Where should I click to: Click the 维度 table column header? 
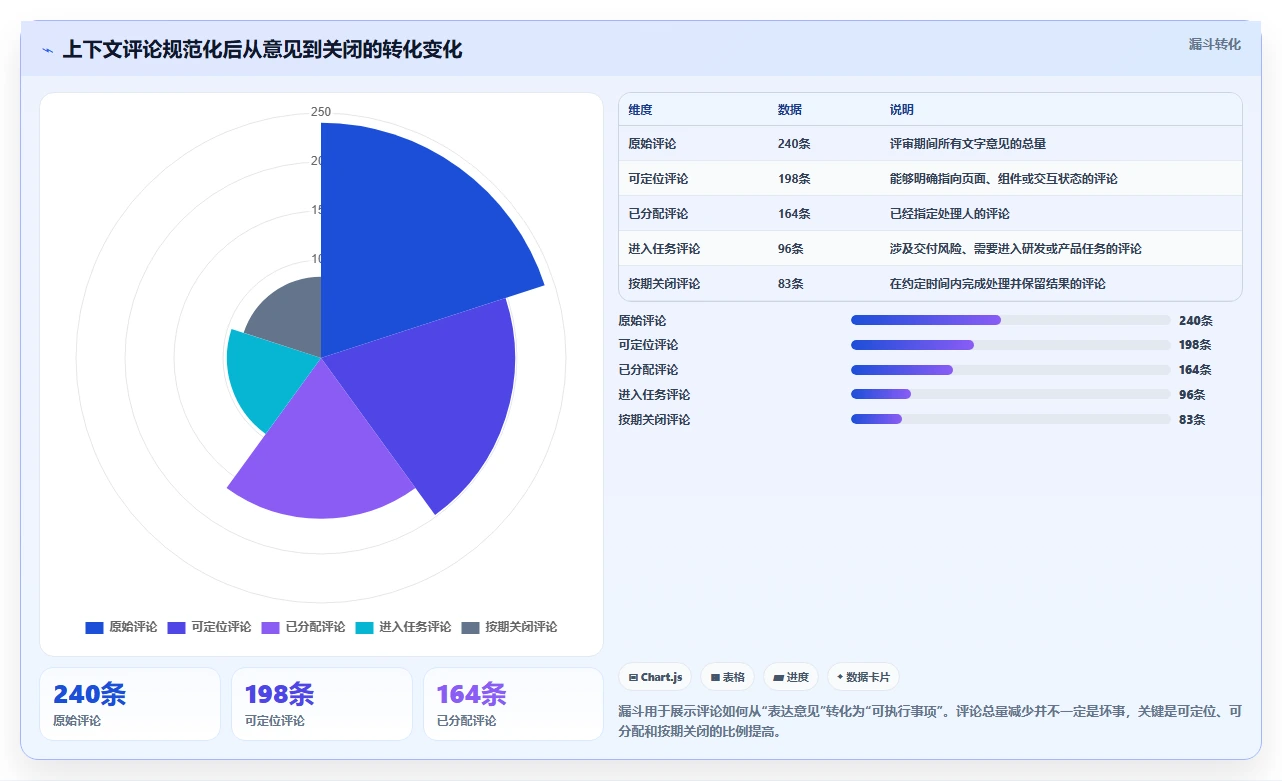pyautogui.click(x=640, y=110)
